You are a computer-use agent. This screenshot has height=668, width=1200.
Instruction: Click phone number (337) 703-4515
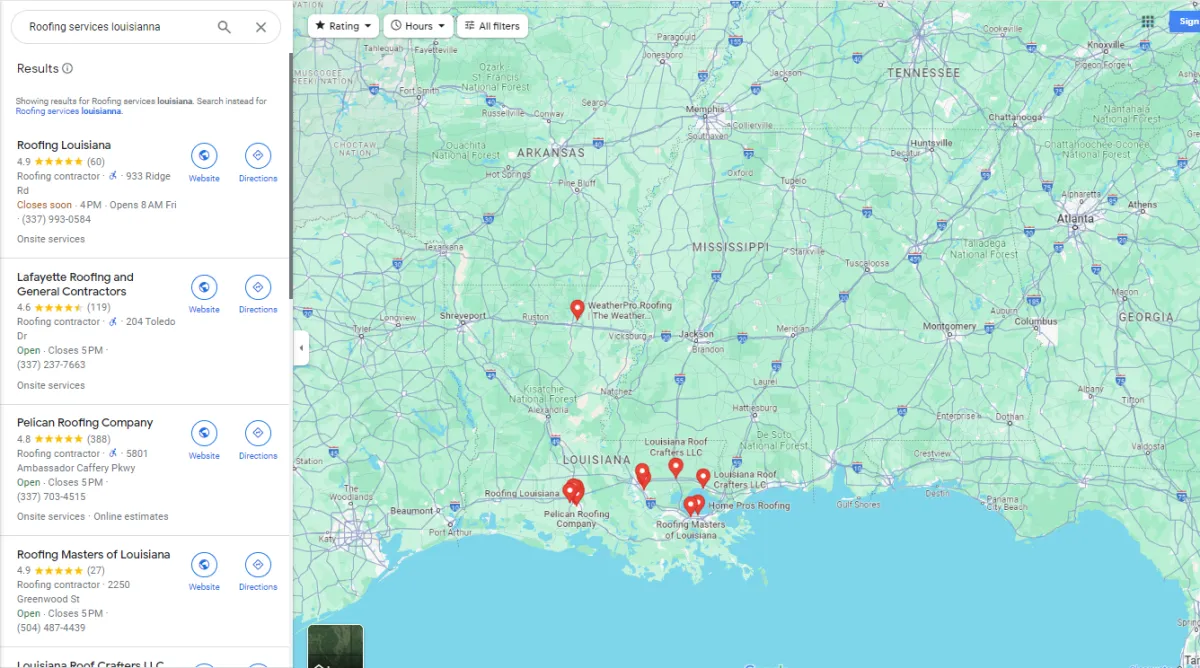point(51,496)
